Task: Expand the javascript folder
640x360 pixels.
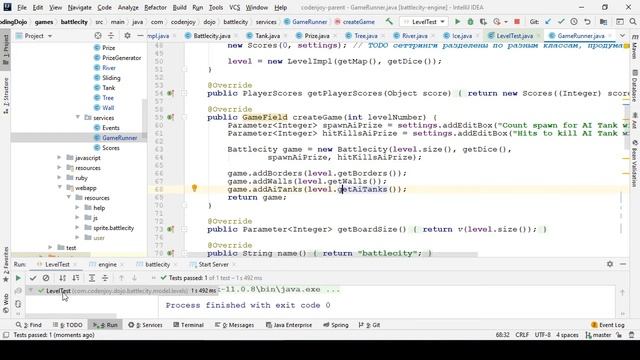Action: (x=59, y=158)
